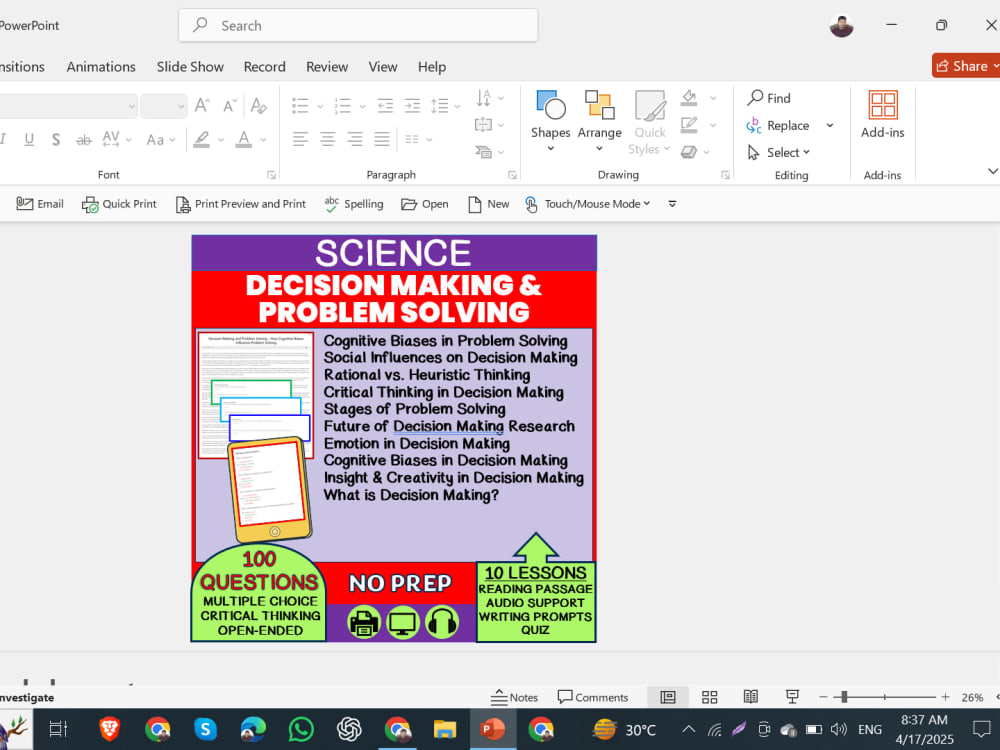Open the font color dropdown arrow

point(263,139)
